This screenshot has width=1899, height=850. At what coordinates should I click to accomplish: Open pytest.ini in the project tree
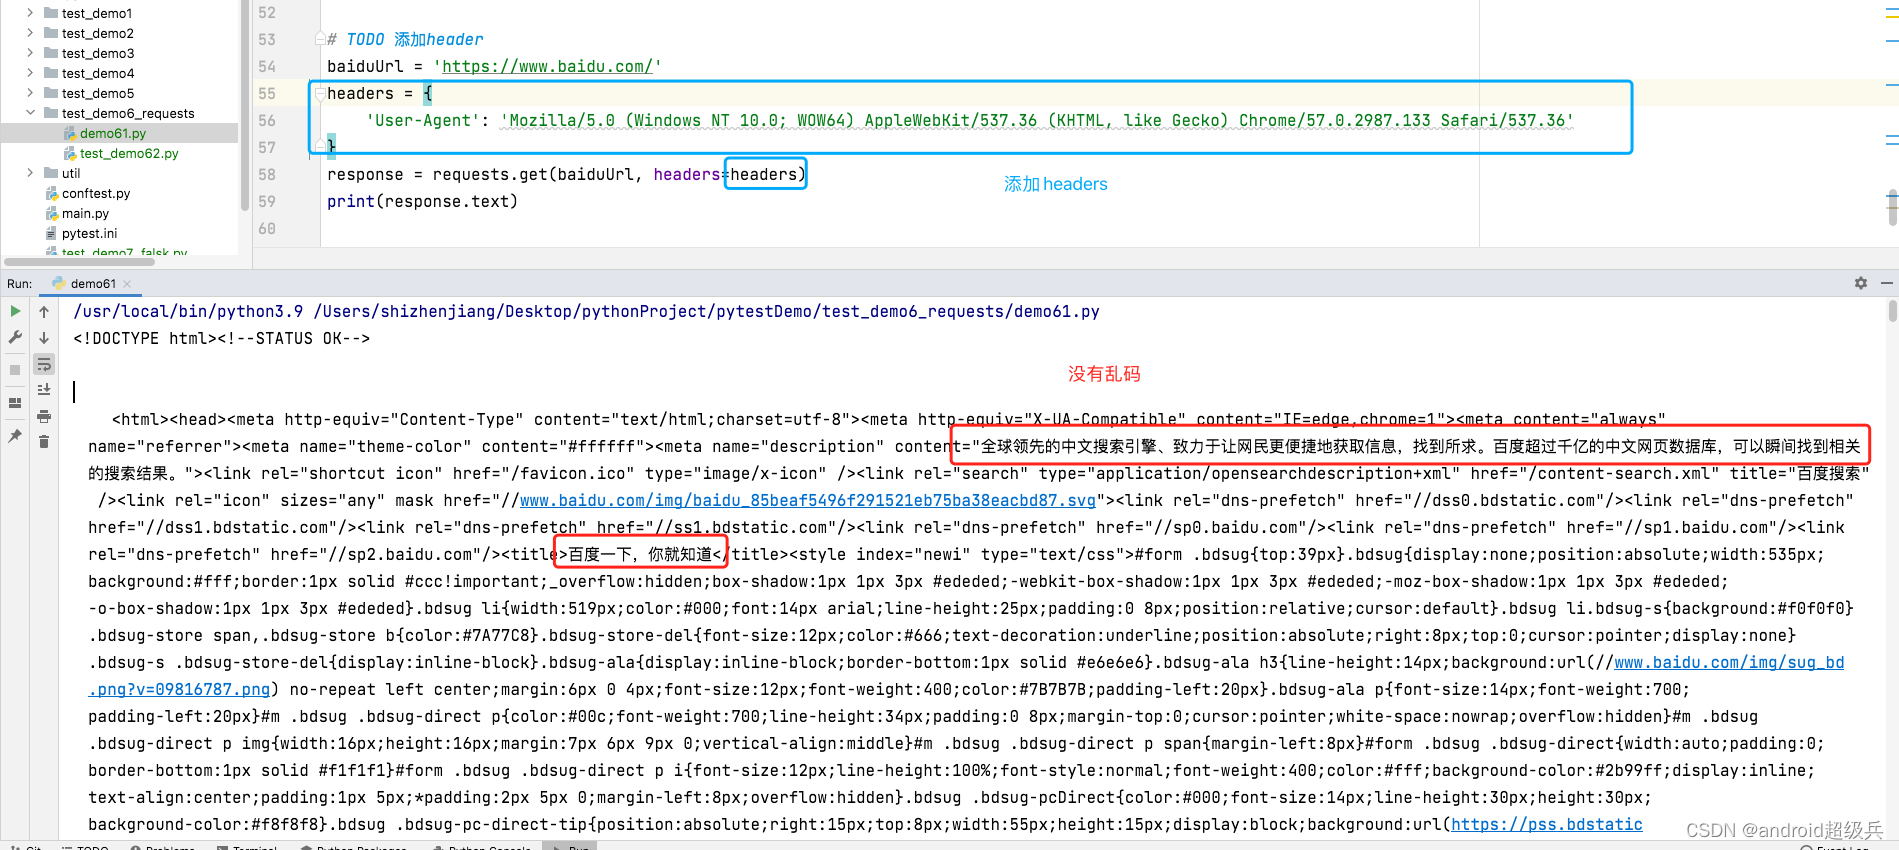click(x=89, y=233)
